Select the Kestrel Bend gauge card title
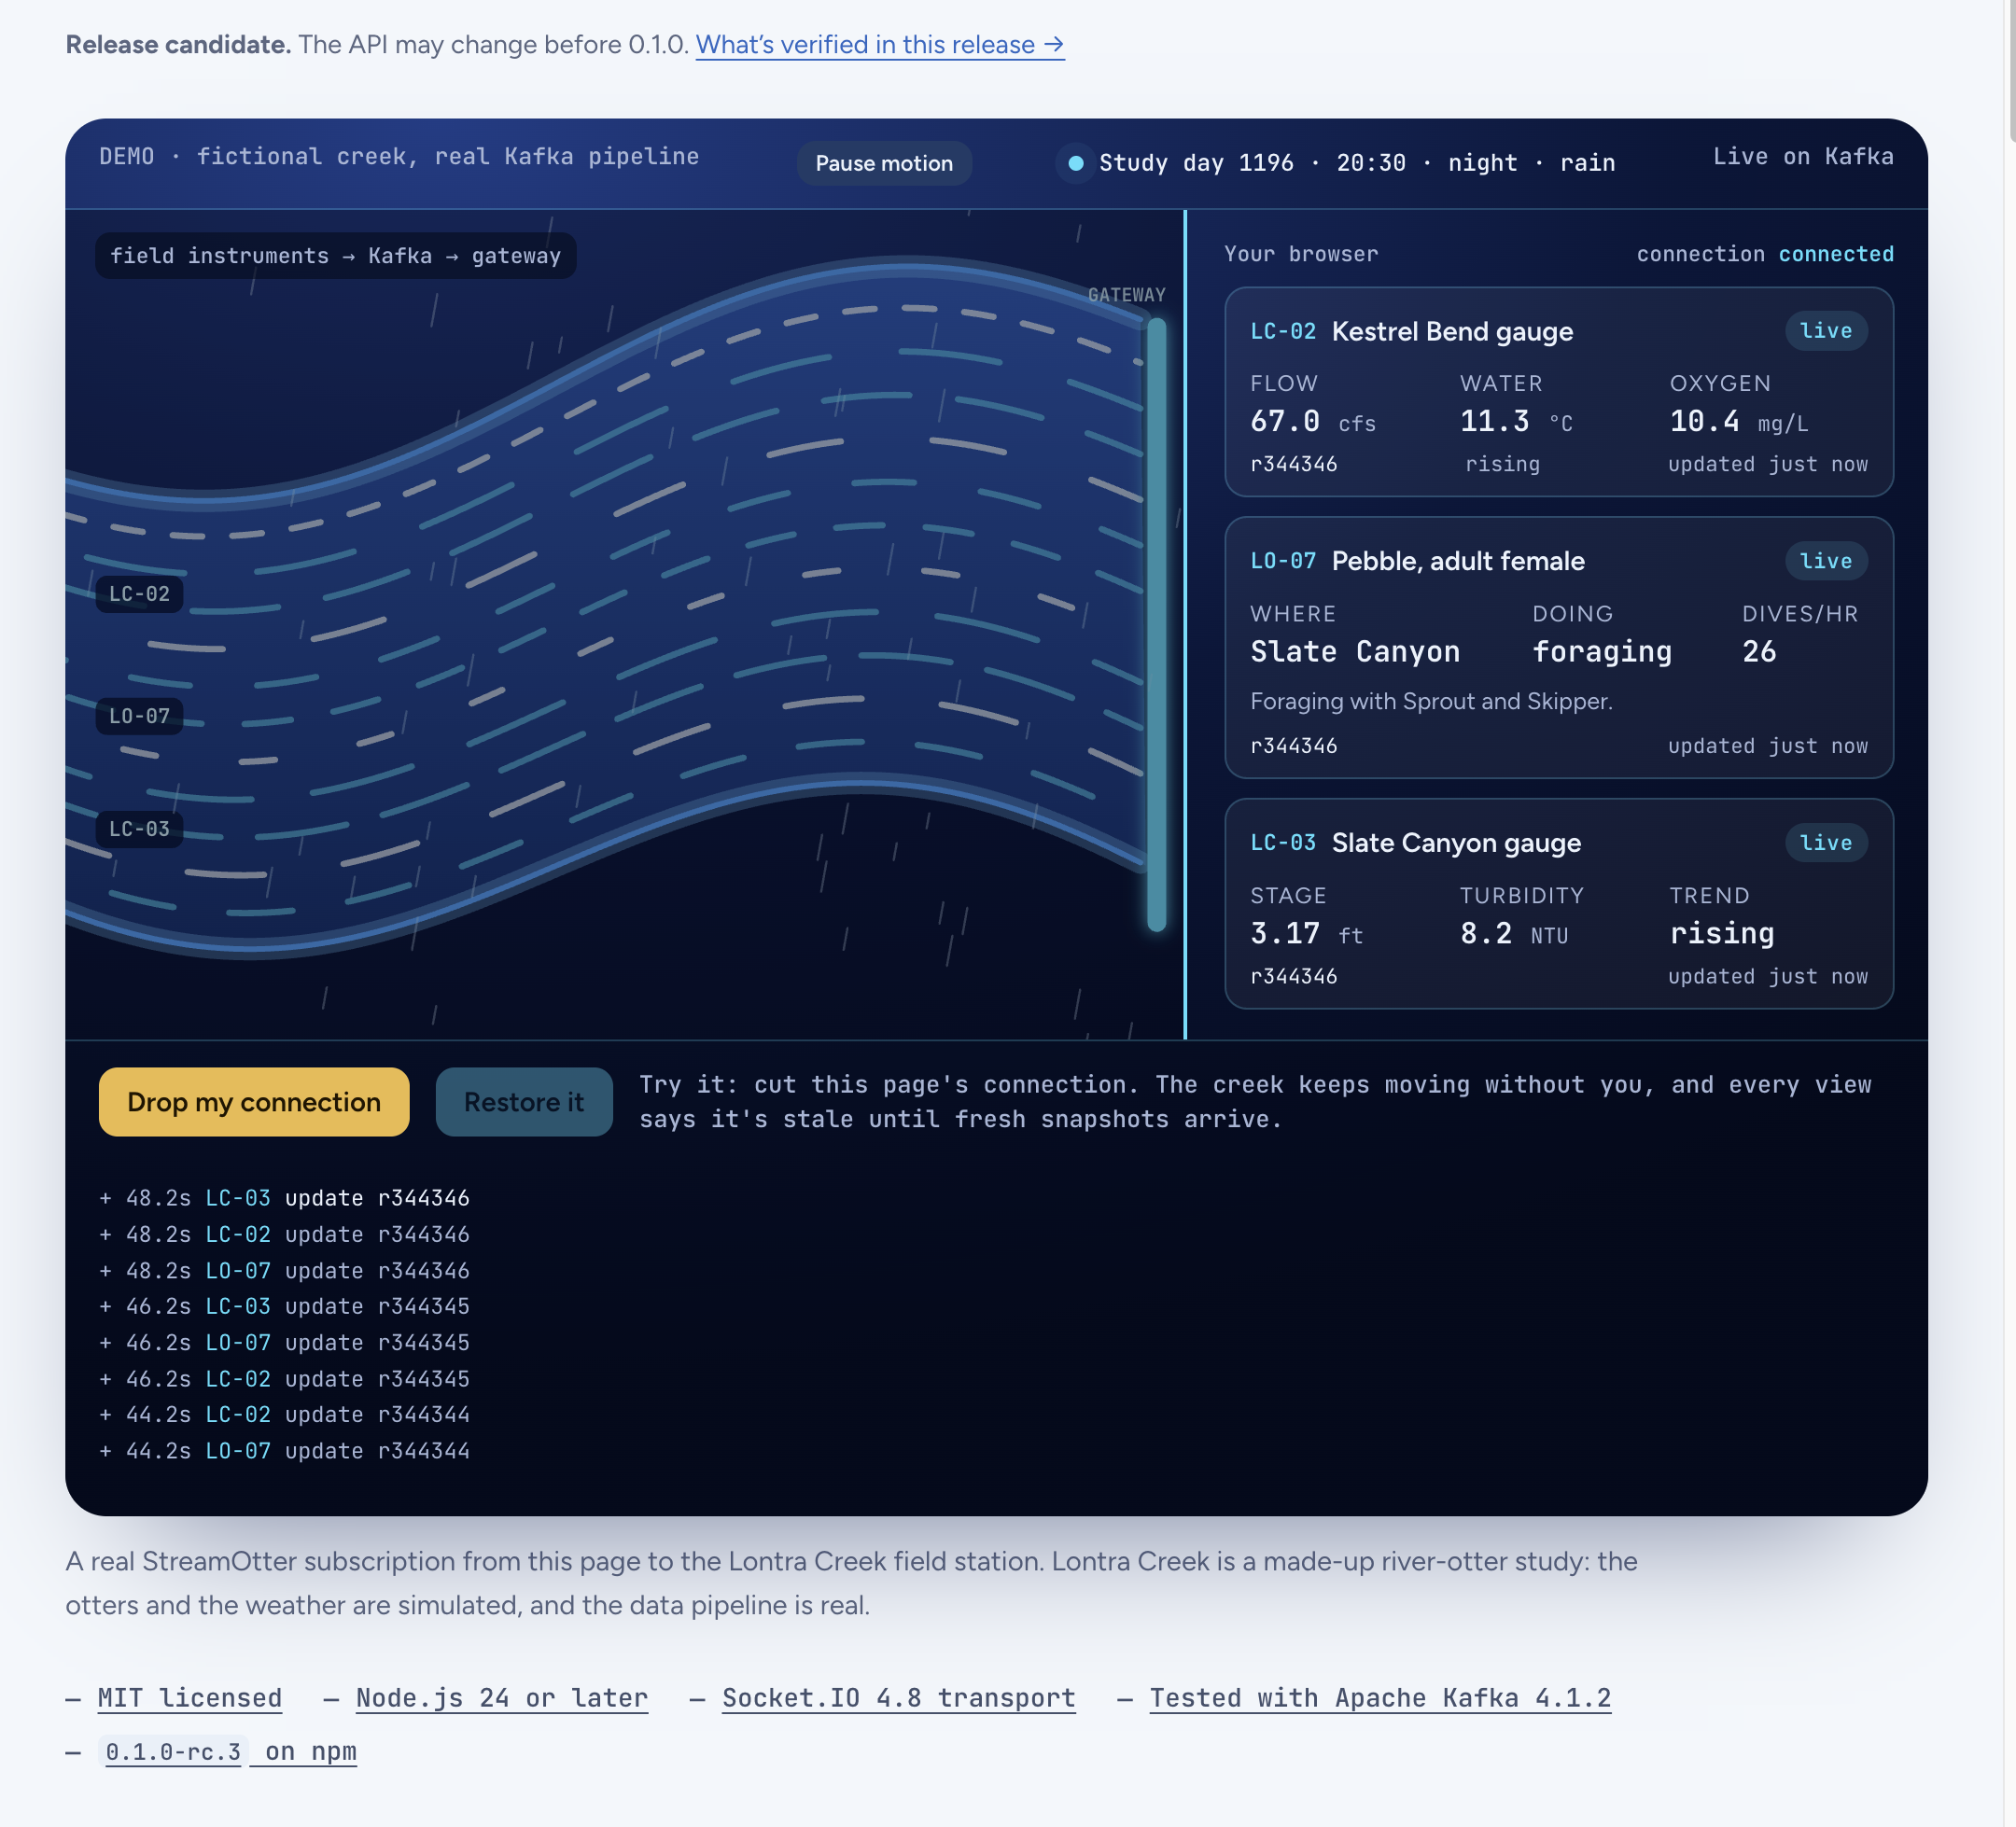Image resolution: width=2016 pixels, height=1827 pixels. point(1452,331)
